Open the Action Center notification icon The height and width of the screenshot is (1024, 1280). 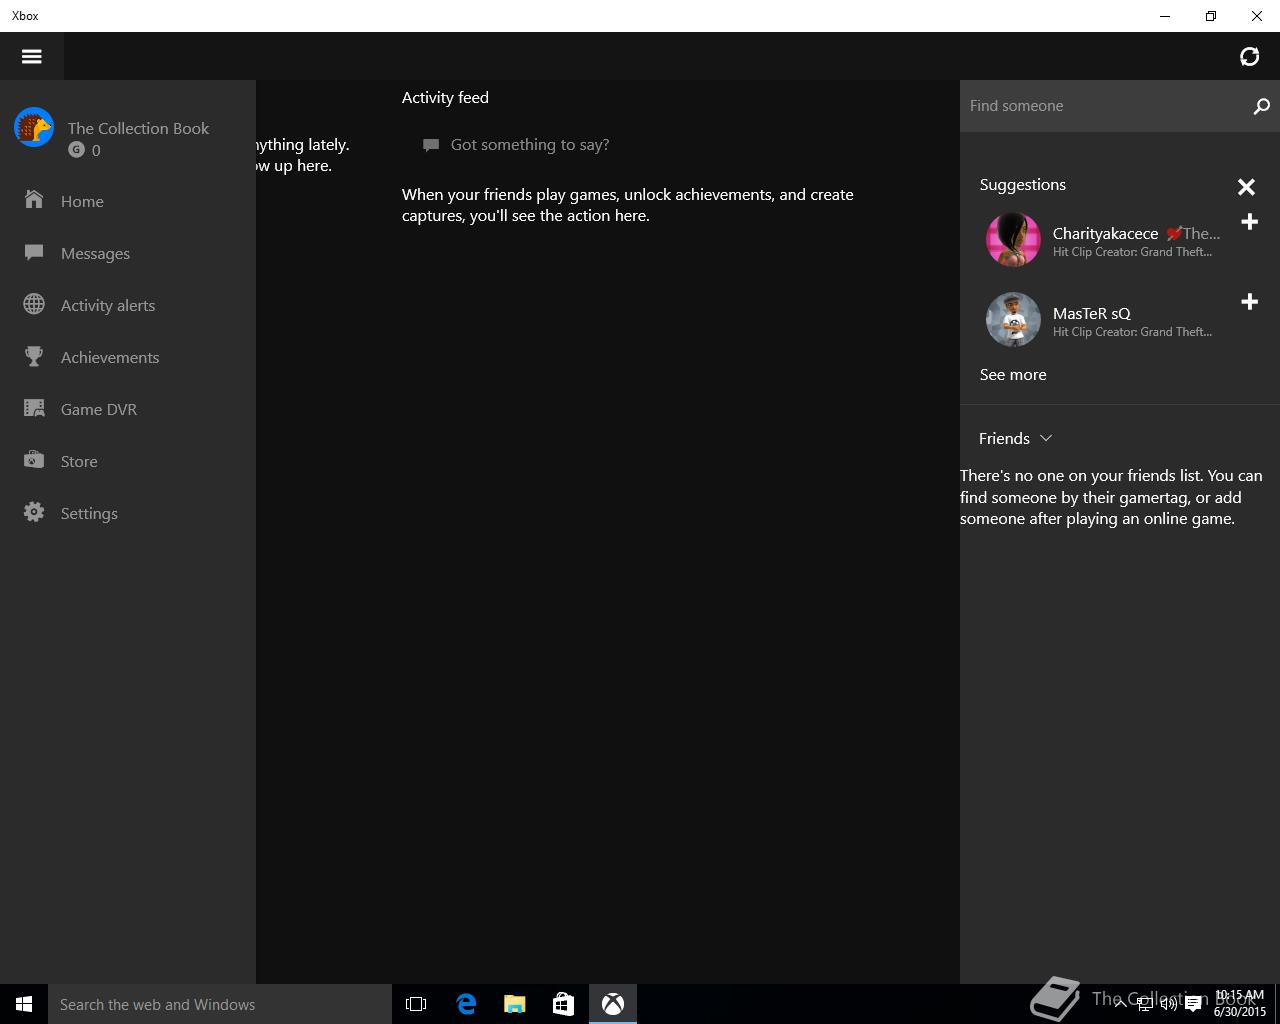coord(1193,1005)
